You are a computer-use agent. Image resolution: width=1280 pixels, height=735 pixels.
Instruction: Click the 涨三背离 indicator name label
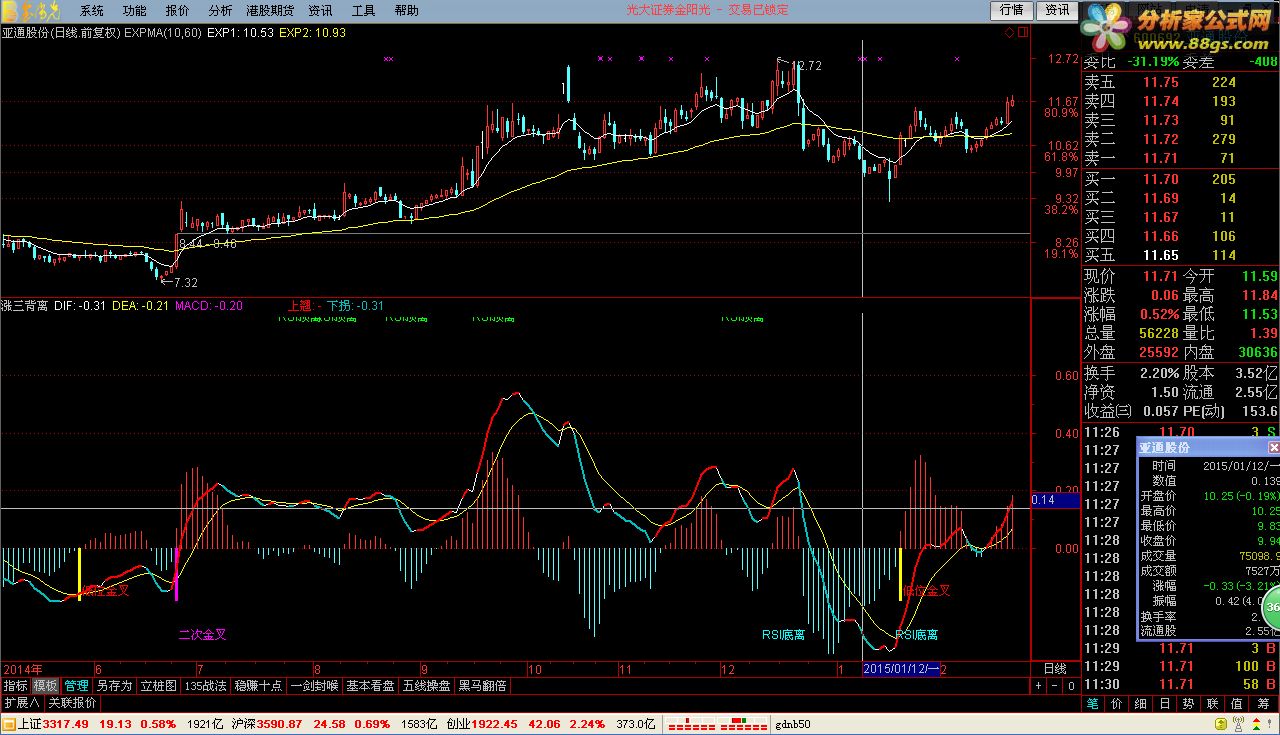[x=25, y=306]
